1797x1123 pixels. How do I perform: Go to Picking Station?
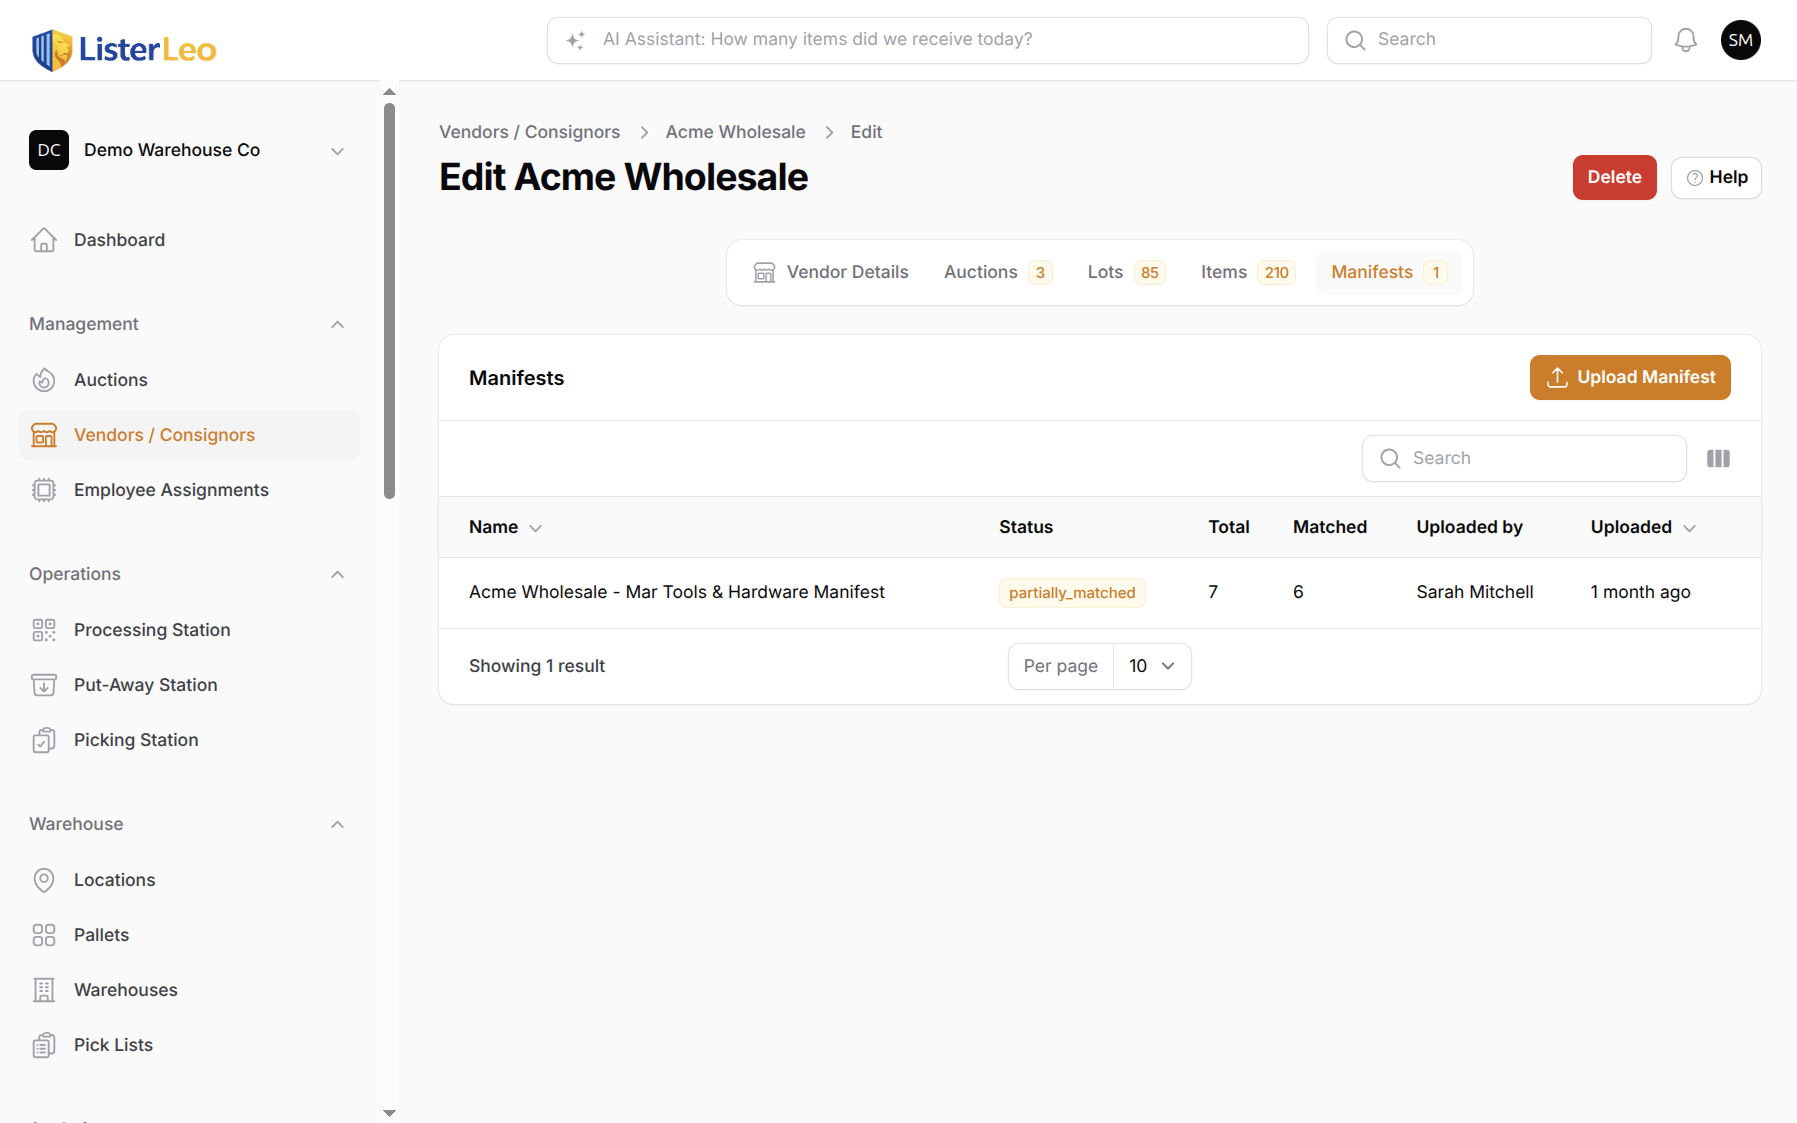[189, 740]
